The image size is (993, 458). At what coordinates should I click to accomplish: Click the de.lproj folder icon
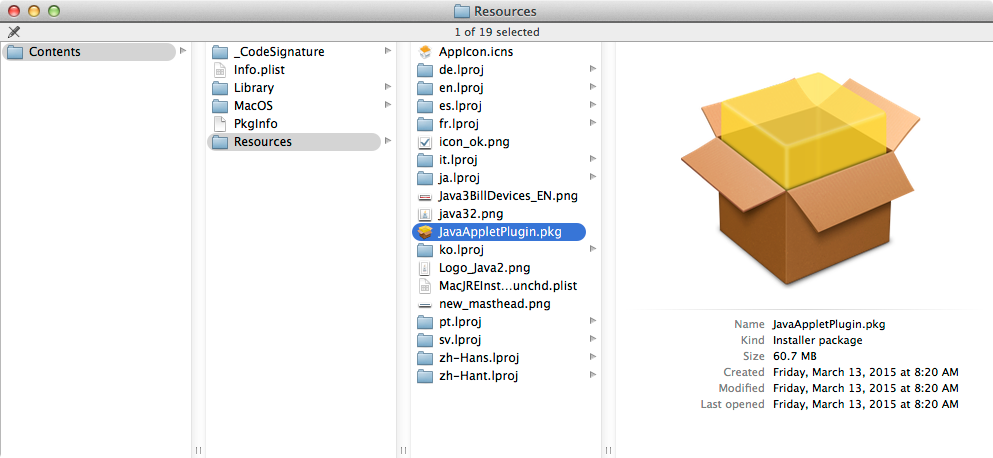point(425,70)
